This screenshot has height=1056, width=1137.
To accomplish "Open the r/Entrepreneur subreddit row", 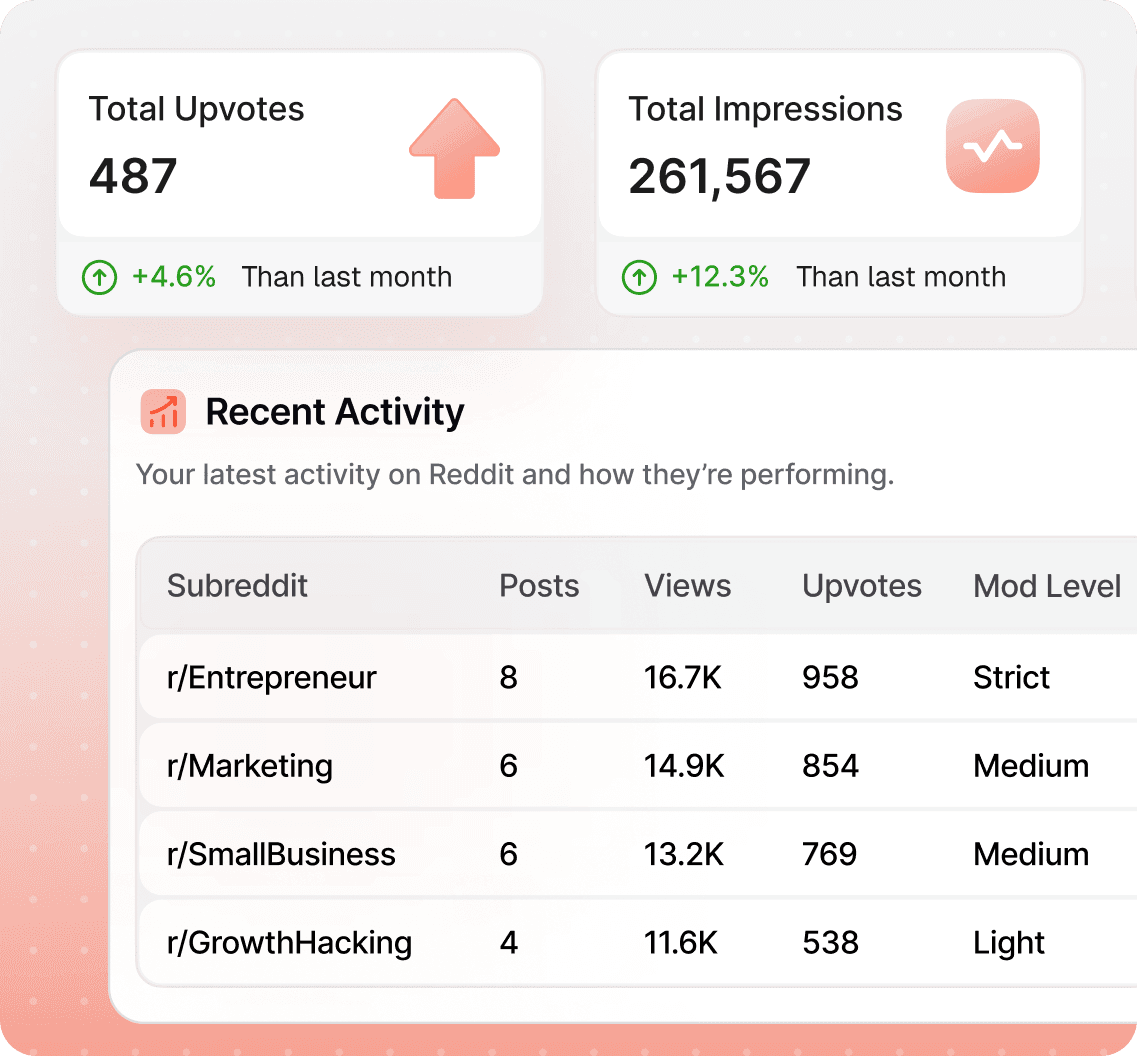I will [271, 678].
